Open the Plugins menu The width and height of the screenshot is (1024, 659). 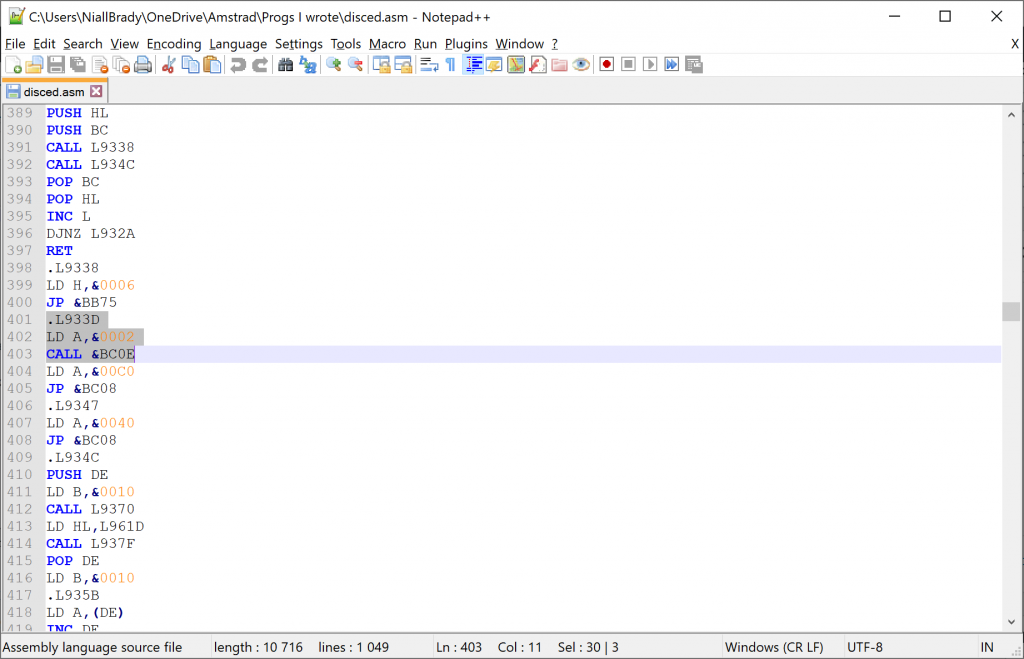point(466,44)
